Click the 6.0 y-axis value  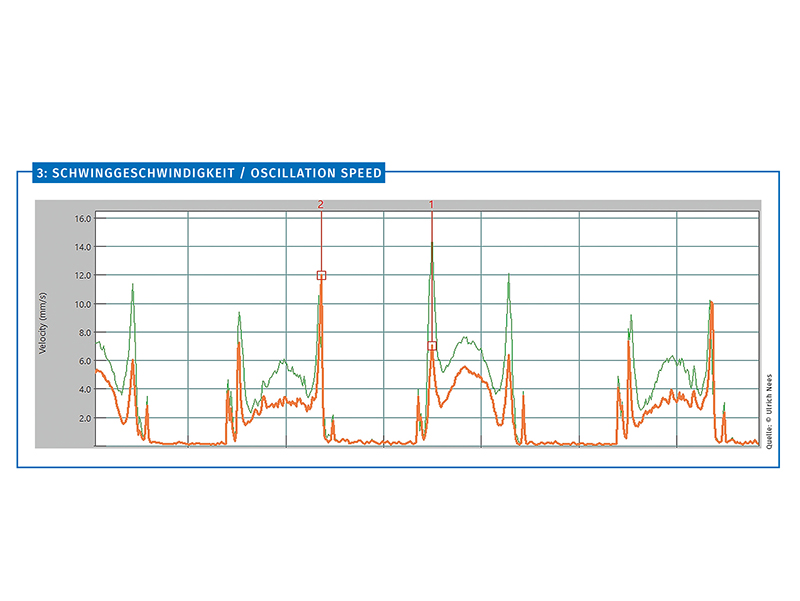(x=83, y=361)
